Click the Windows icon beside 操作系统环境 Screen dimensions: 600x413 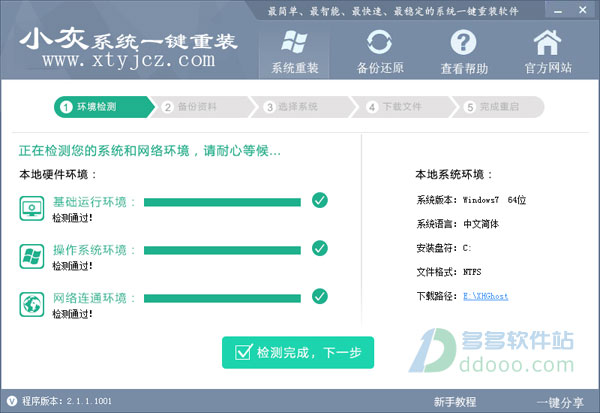click(x=31, y=254)
